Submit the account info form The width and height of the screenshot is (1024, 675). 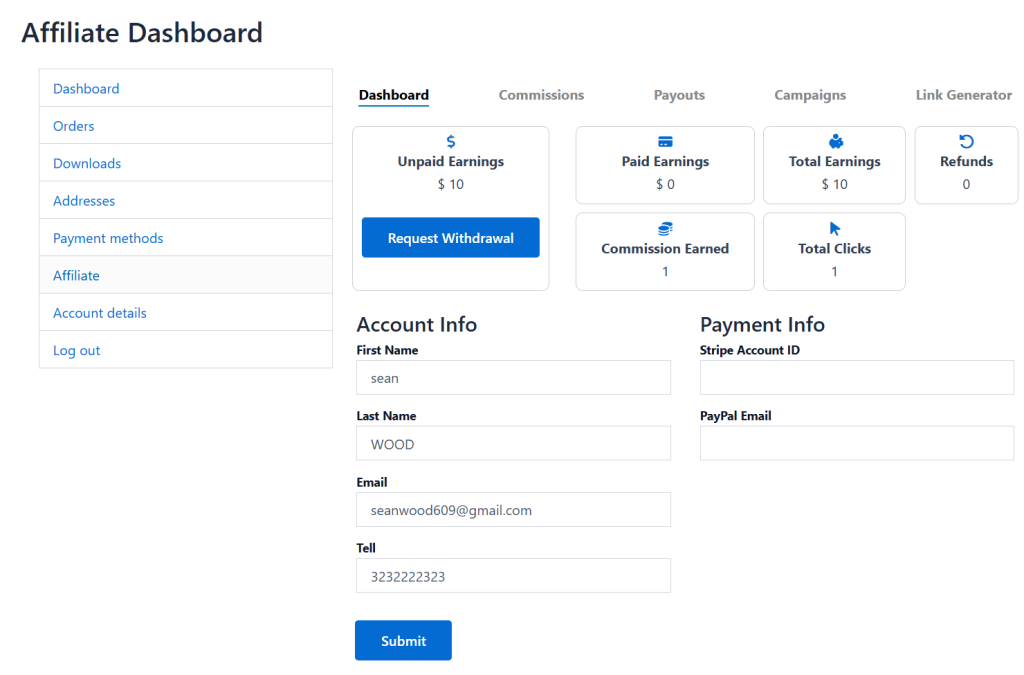click(403, 641)
